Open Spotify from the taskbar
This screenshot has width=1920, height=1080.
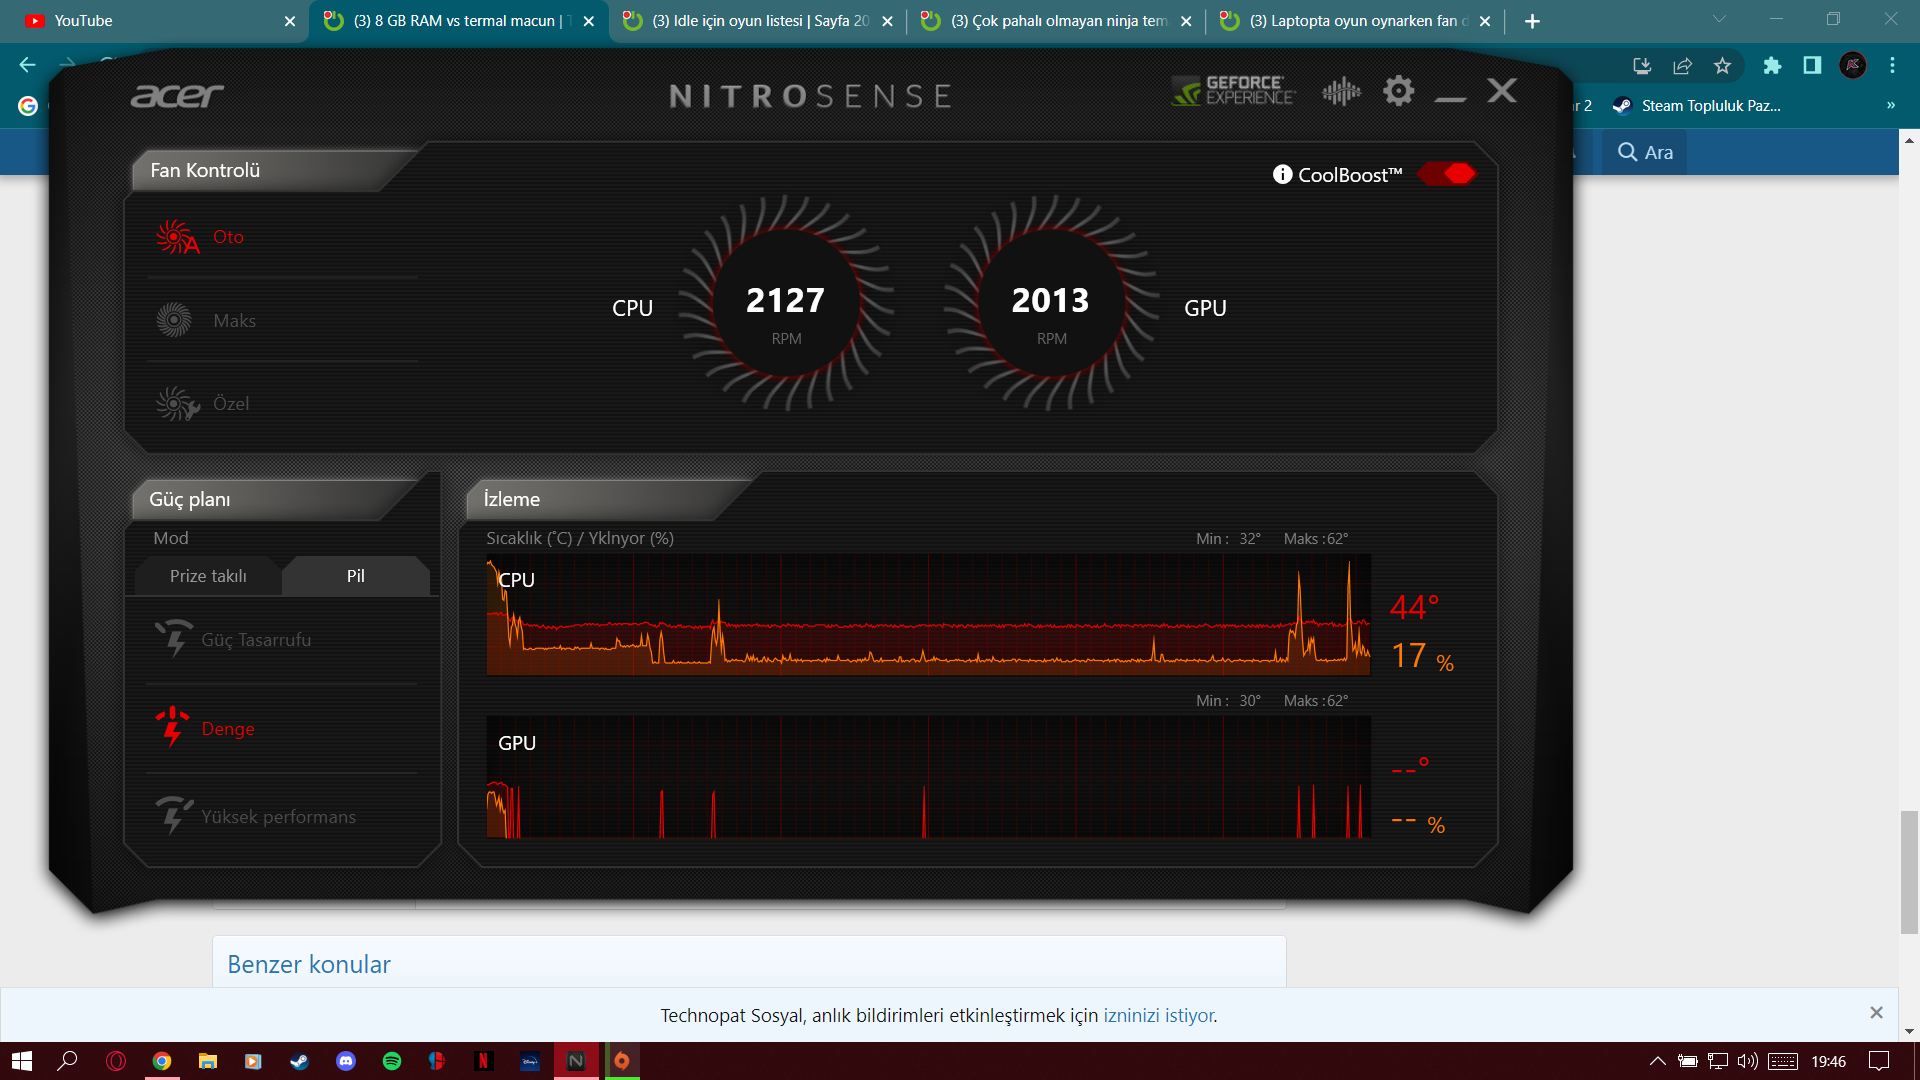coord(392,1061)
